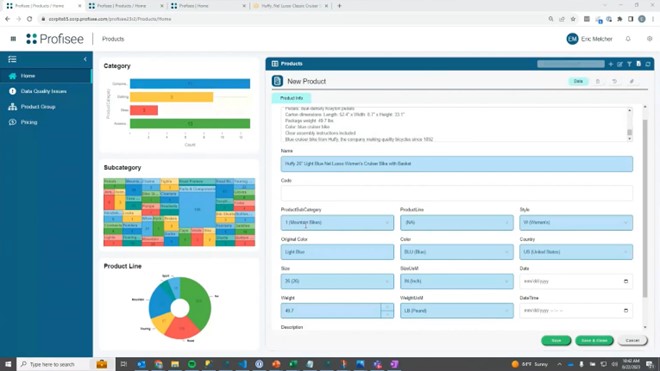Open the hamburger menu next to the Profisee logo
The image size is (660, 371).
coord(13,39)
